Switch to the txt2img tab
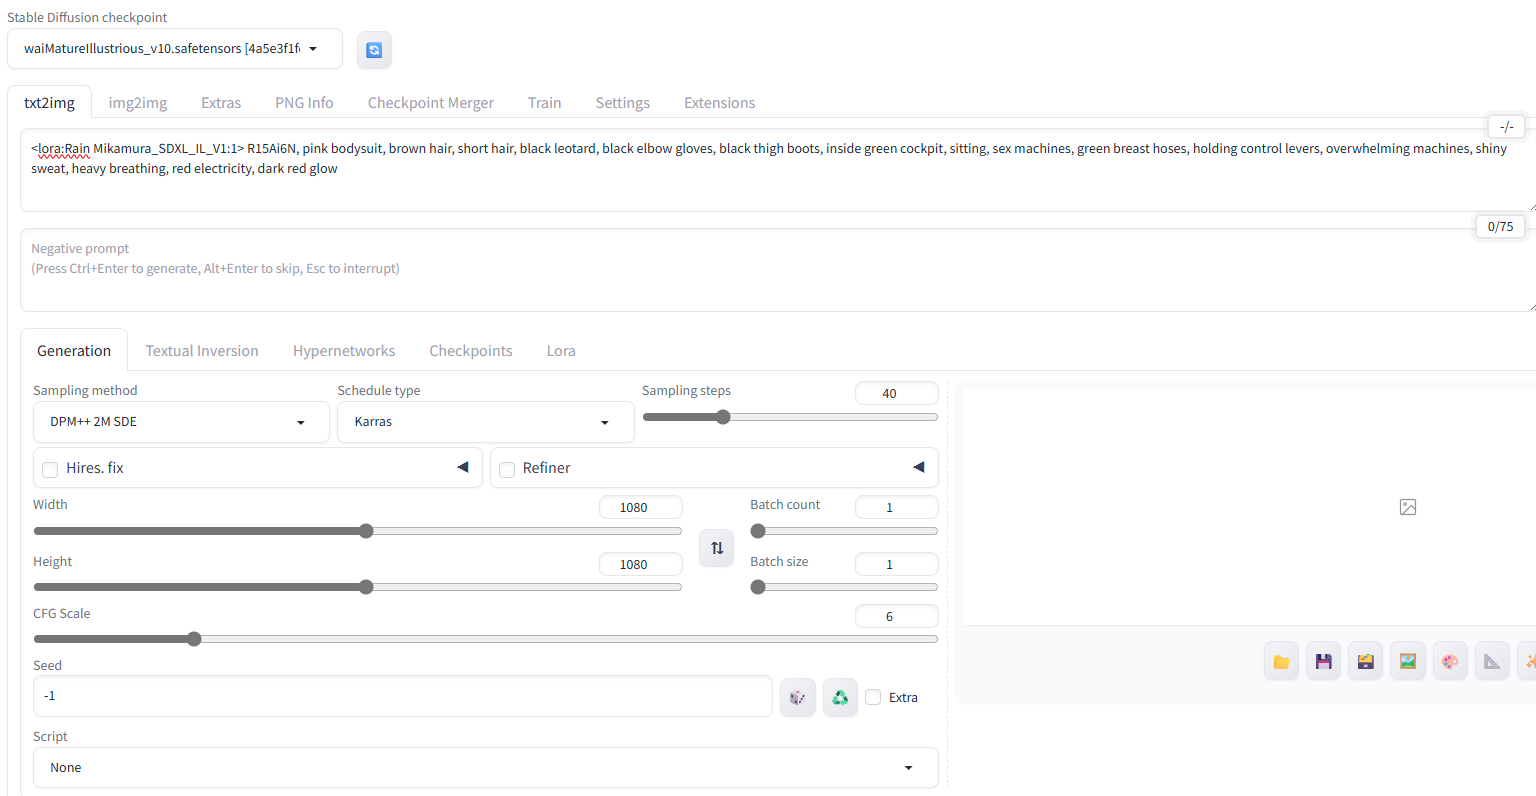1536x796 pixels. point(49,103)
